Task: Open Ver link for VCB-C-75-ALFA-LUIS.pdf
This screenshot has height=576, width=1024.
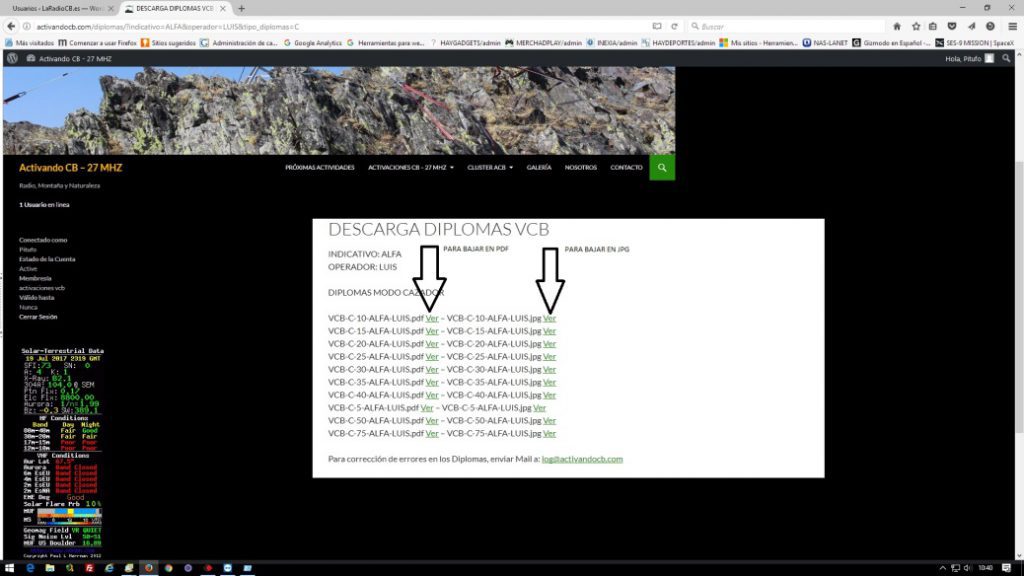Action: click(x=432, y=434)
